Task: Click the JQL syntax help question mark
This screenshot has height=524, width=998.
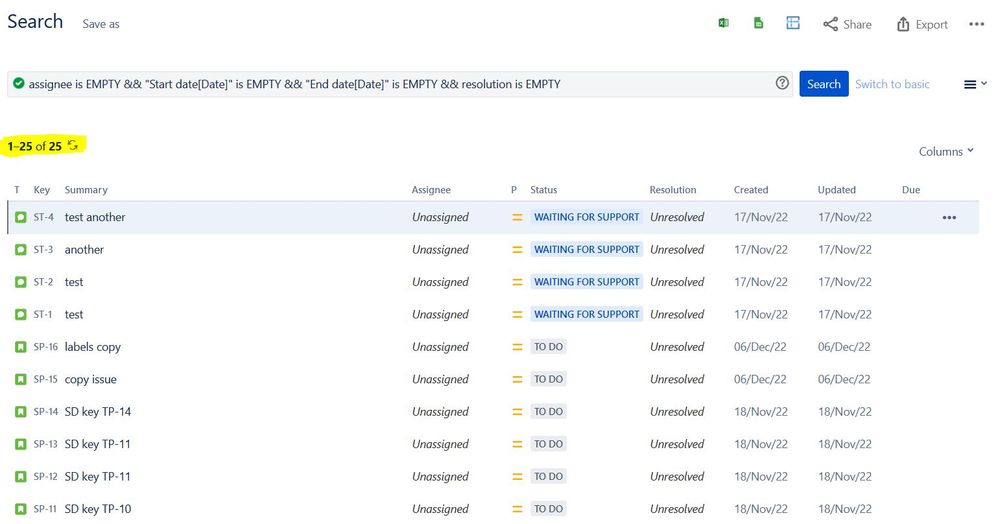Action: click(x=782, y=84)
